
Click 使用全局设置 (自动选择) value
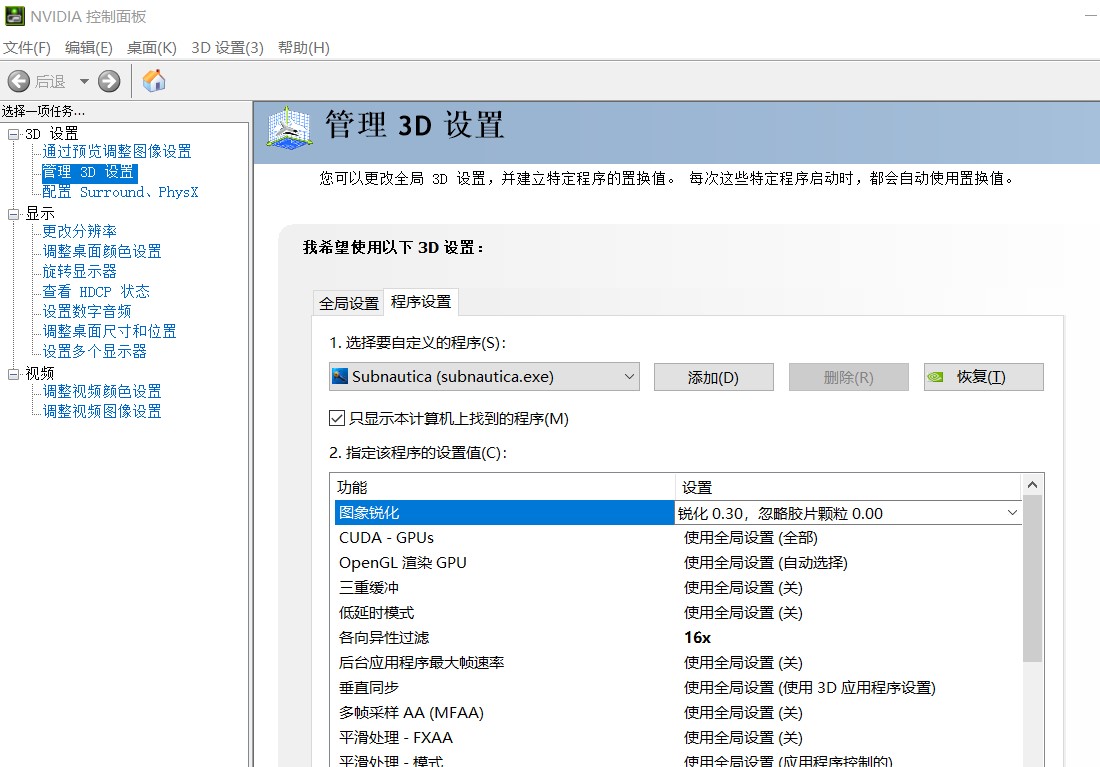point(766,563)
